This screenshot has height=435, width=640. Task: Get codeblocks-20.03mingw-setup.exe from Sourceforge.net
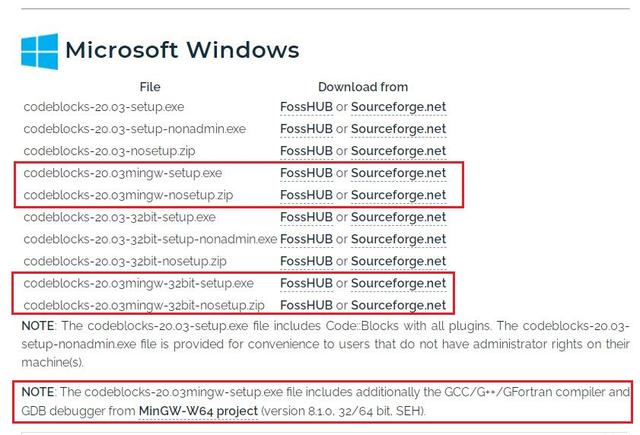click(398, 173)
